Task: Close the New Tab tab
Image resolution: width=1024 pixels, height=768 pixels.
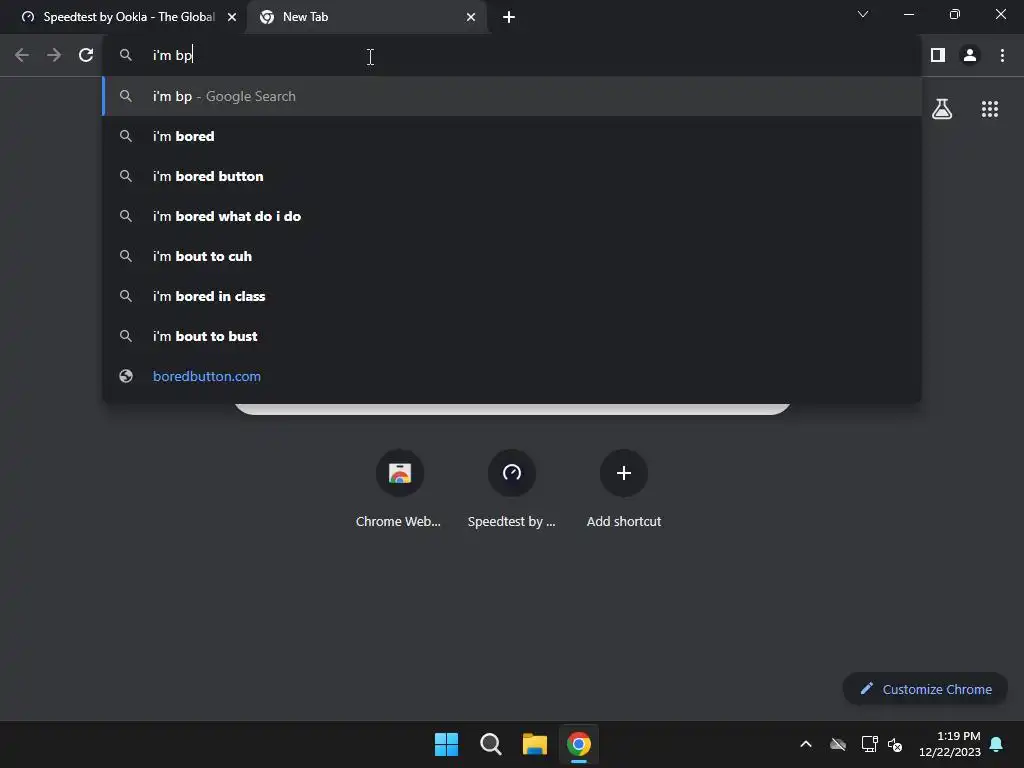Action: (471, 17)
